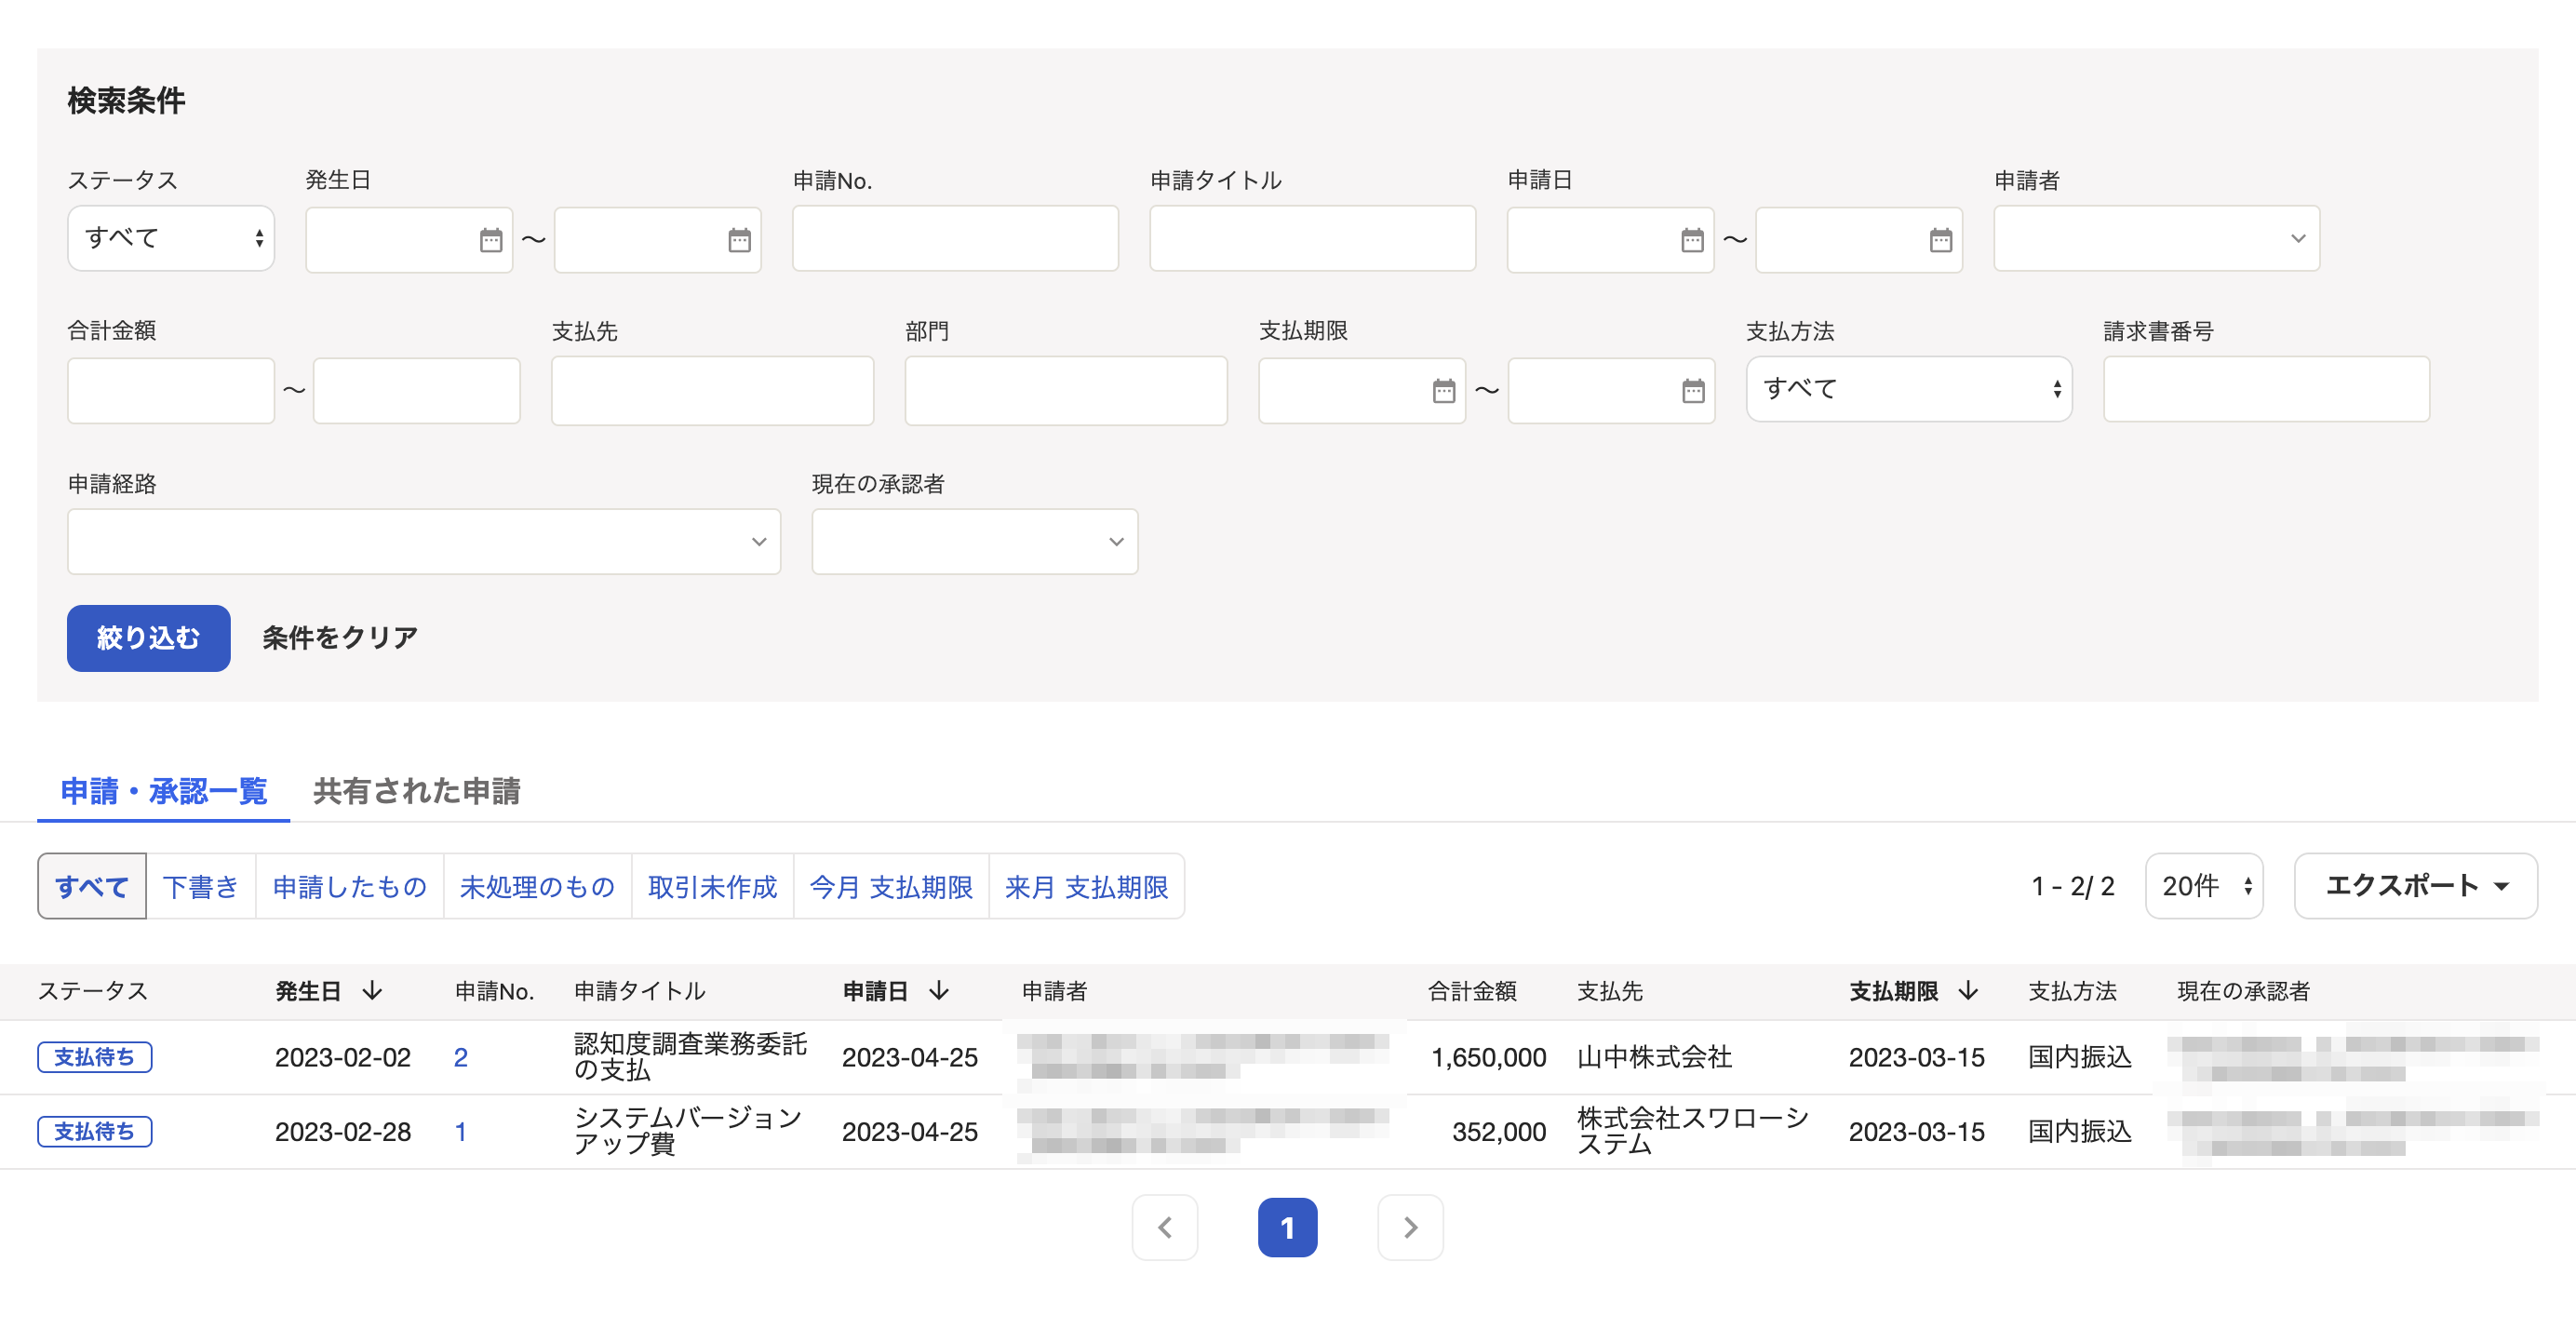2576x1329 pixels.
Task: Select the すべて list filter
Action: pyautogui.click(x=92, y=886)
